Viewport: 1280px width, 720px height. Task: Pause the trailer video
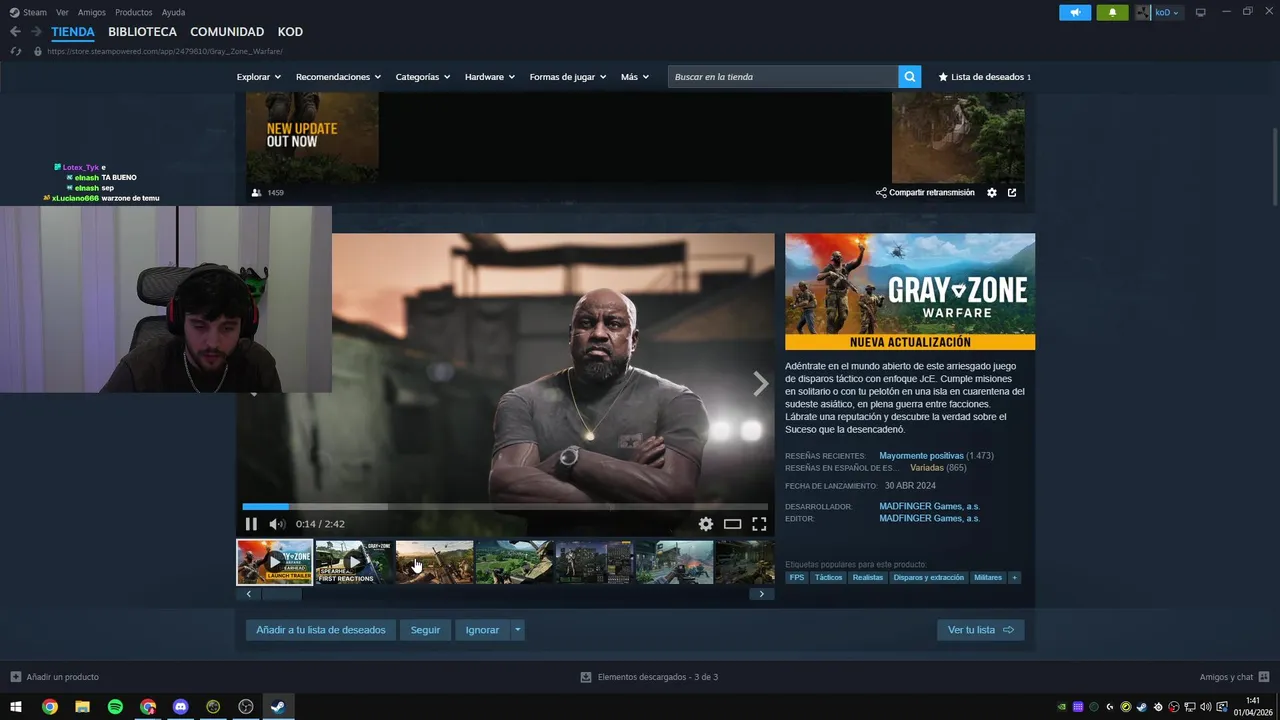coord(251,524)
